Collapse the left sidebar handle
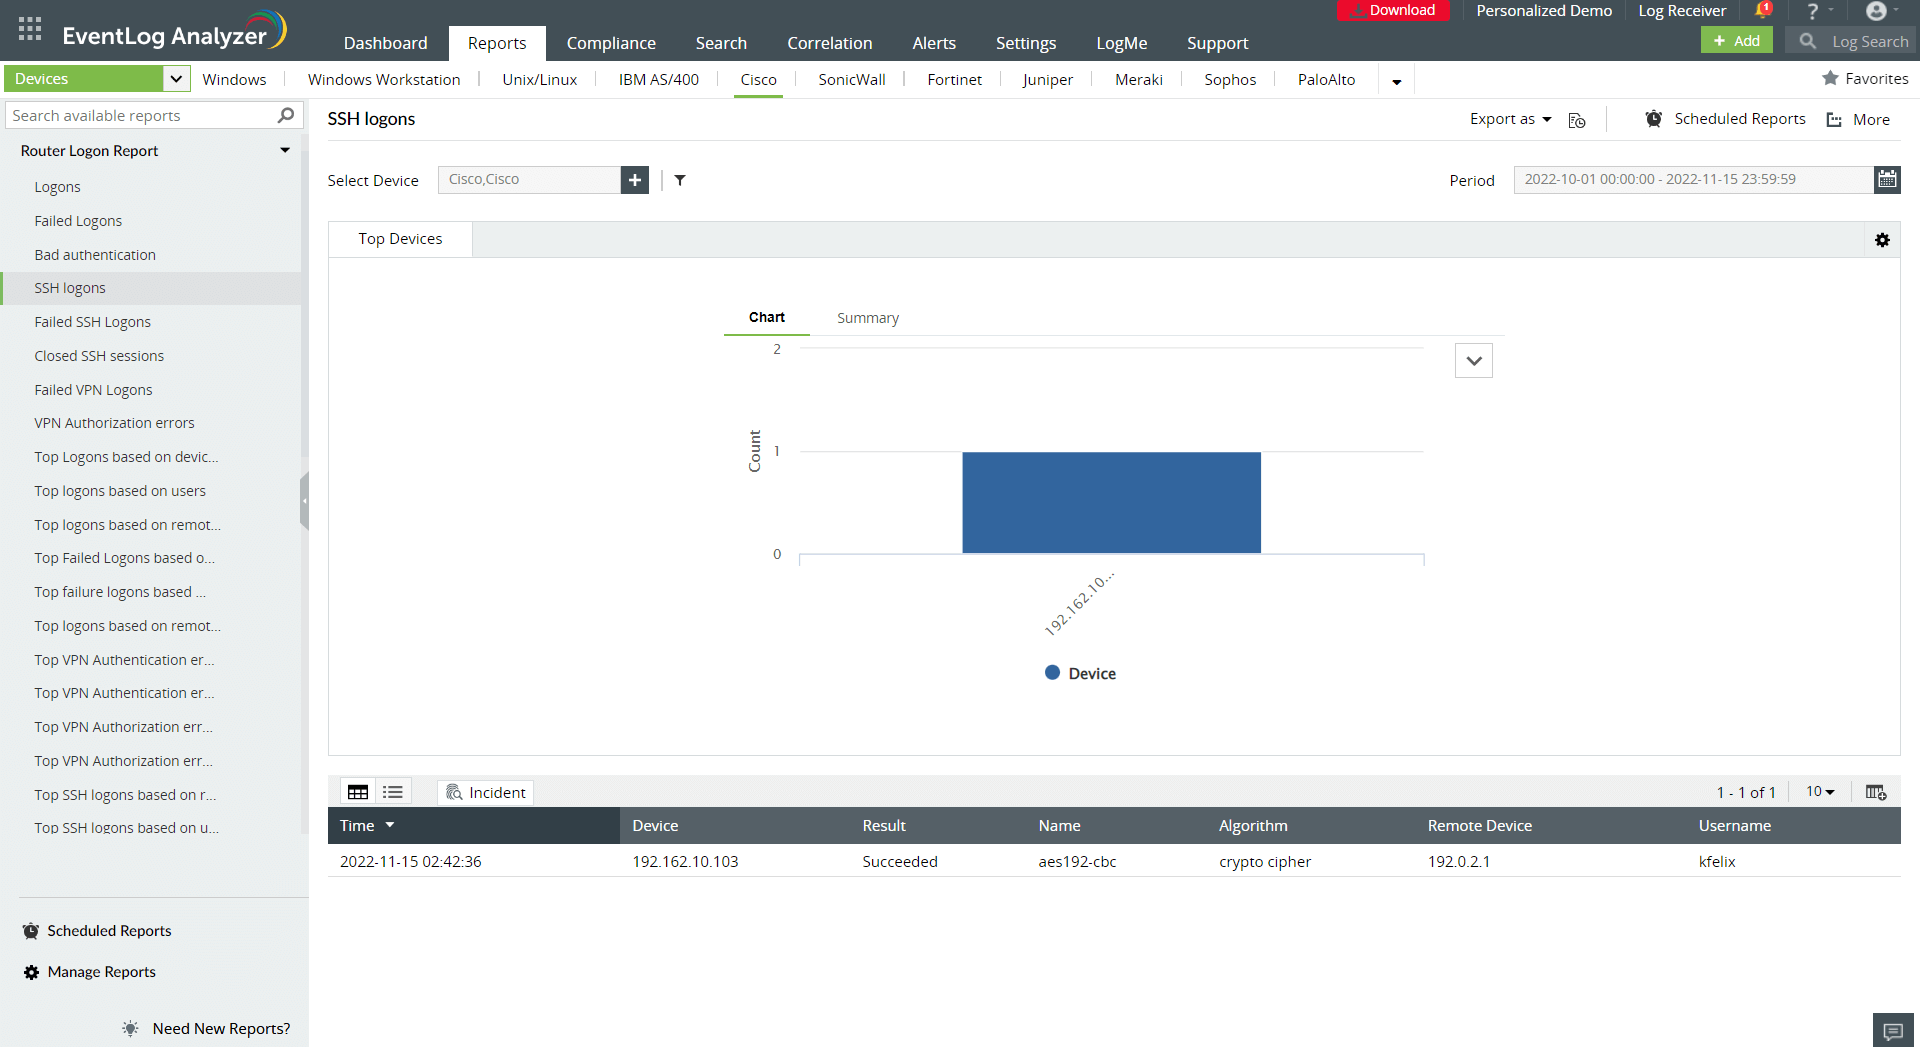Image resolution: width=1920 pixels, height=1047 pixels. (x=304, y=500)
